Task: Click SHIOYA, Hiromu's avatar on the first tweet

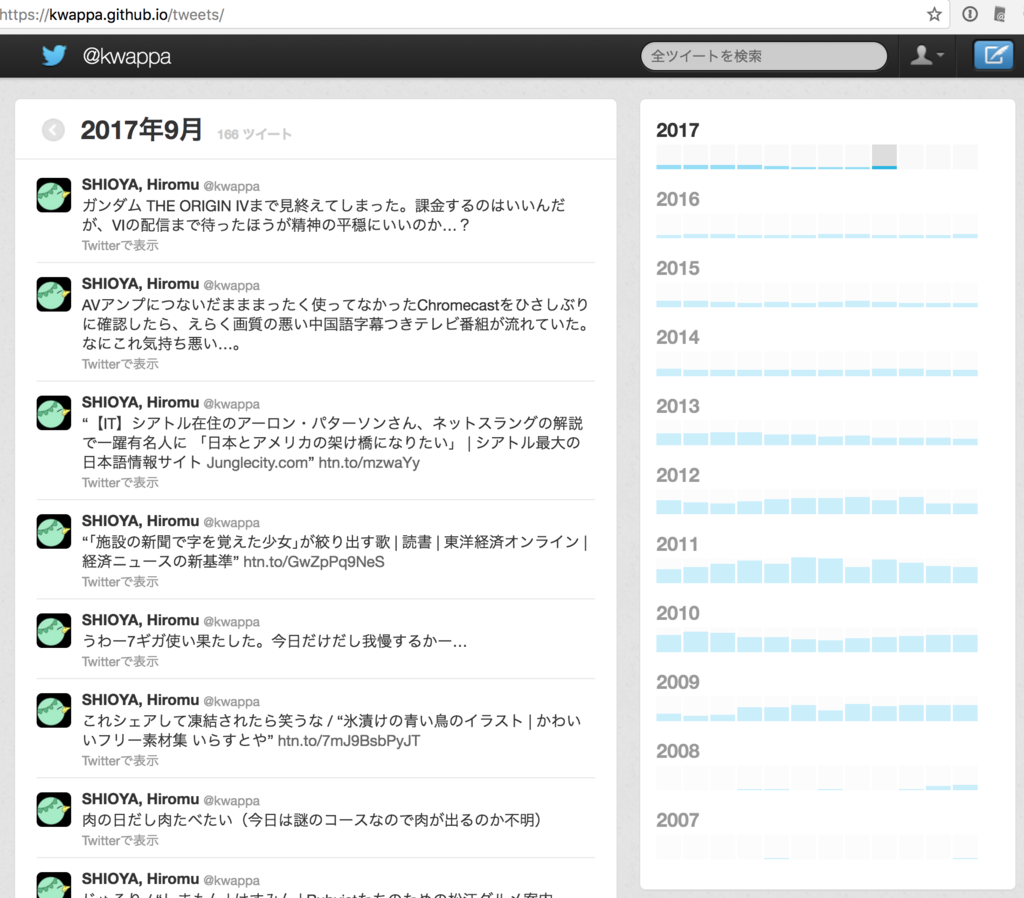Action: (53, 195)
